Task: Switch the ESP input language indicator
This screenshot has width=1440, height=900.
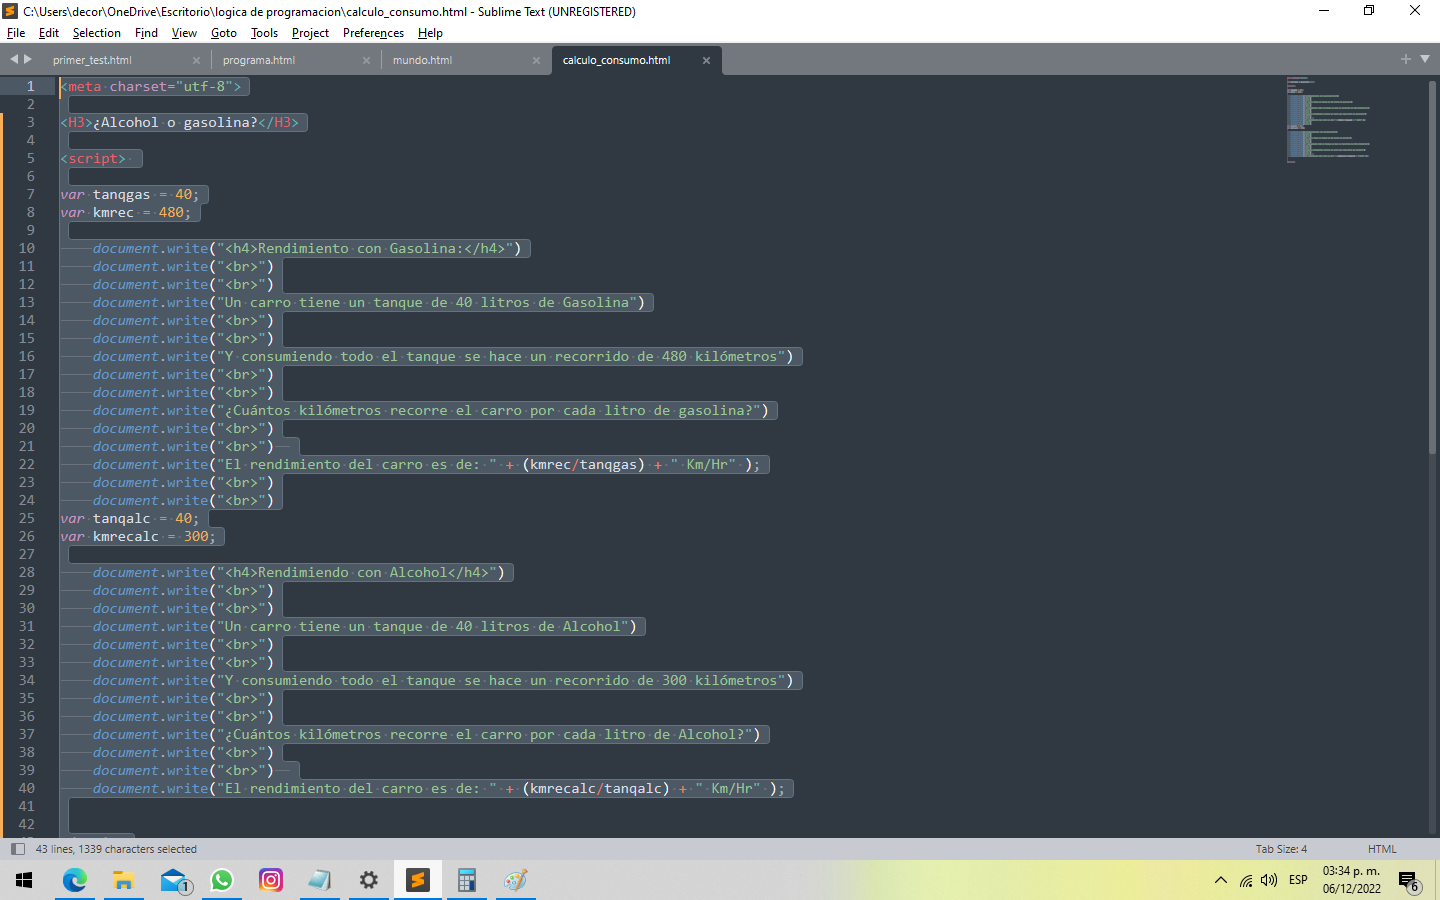Action: (x=1298, y=880)
